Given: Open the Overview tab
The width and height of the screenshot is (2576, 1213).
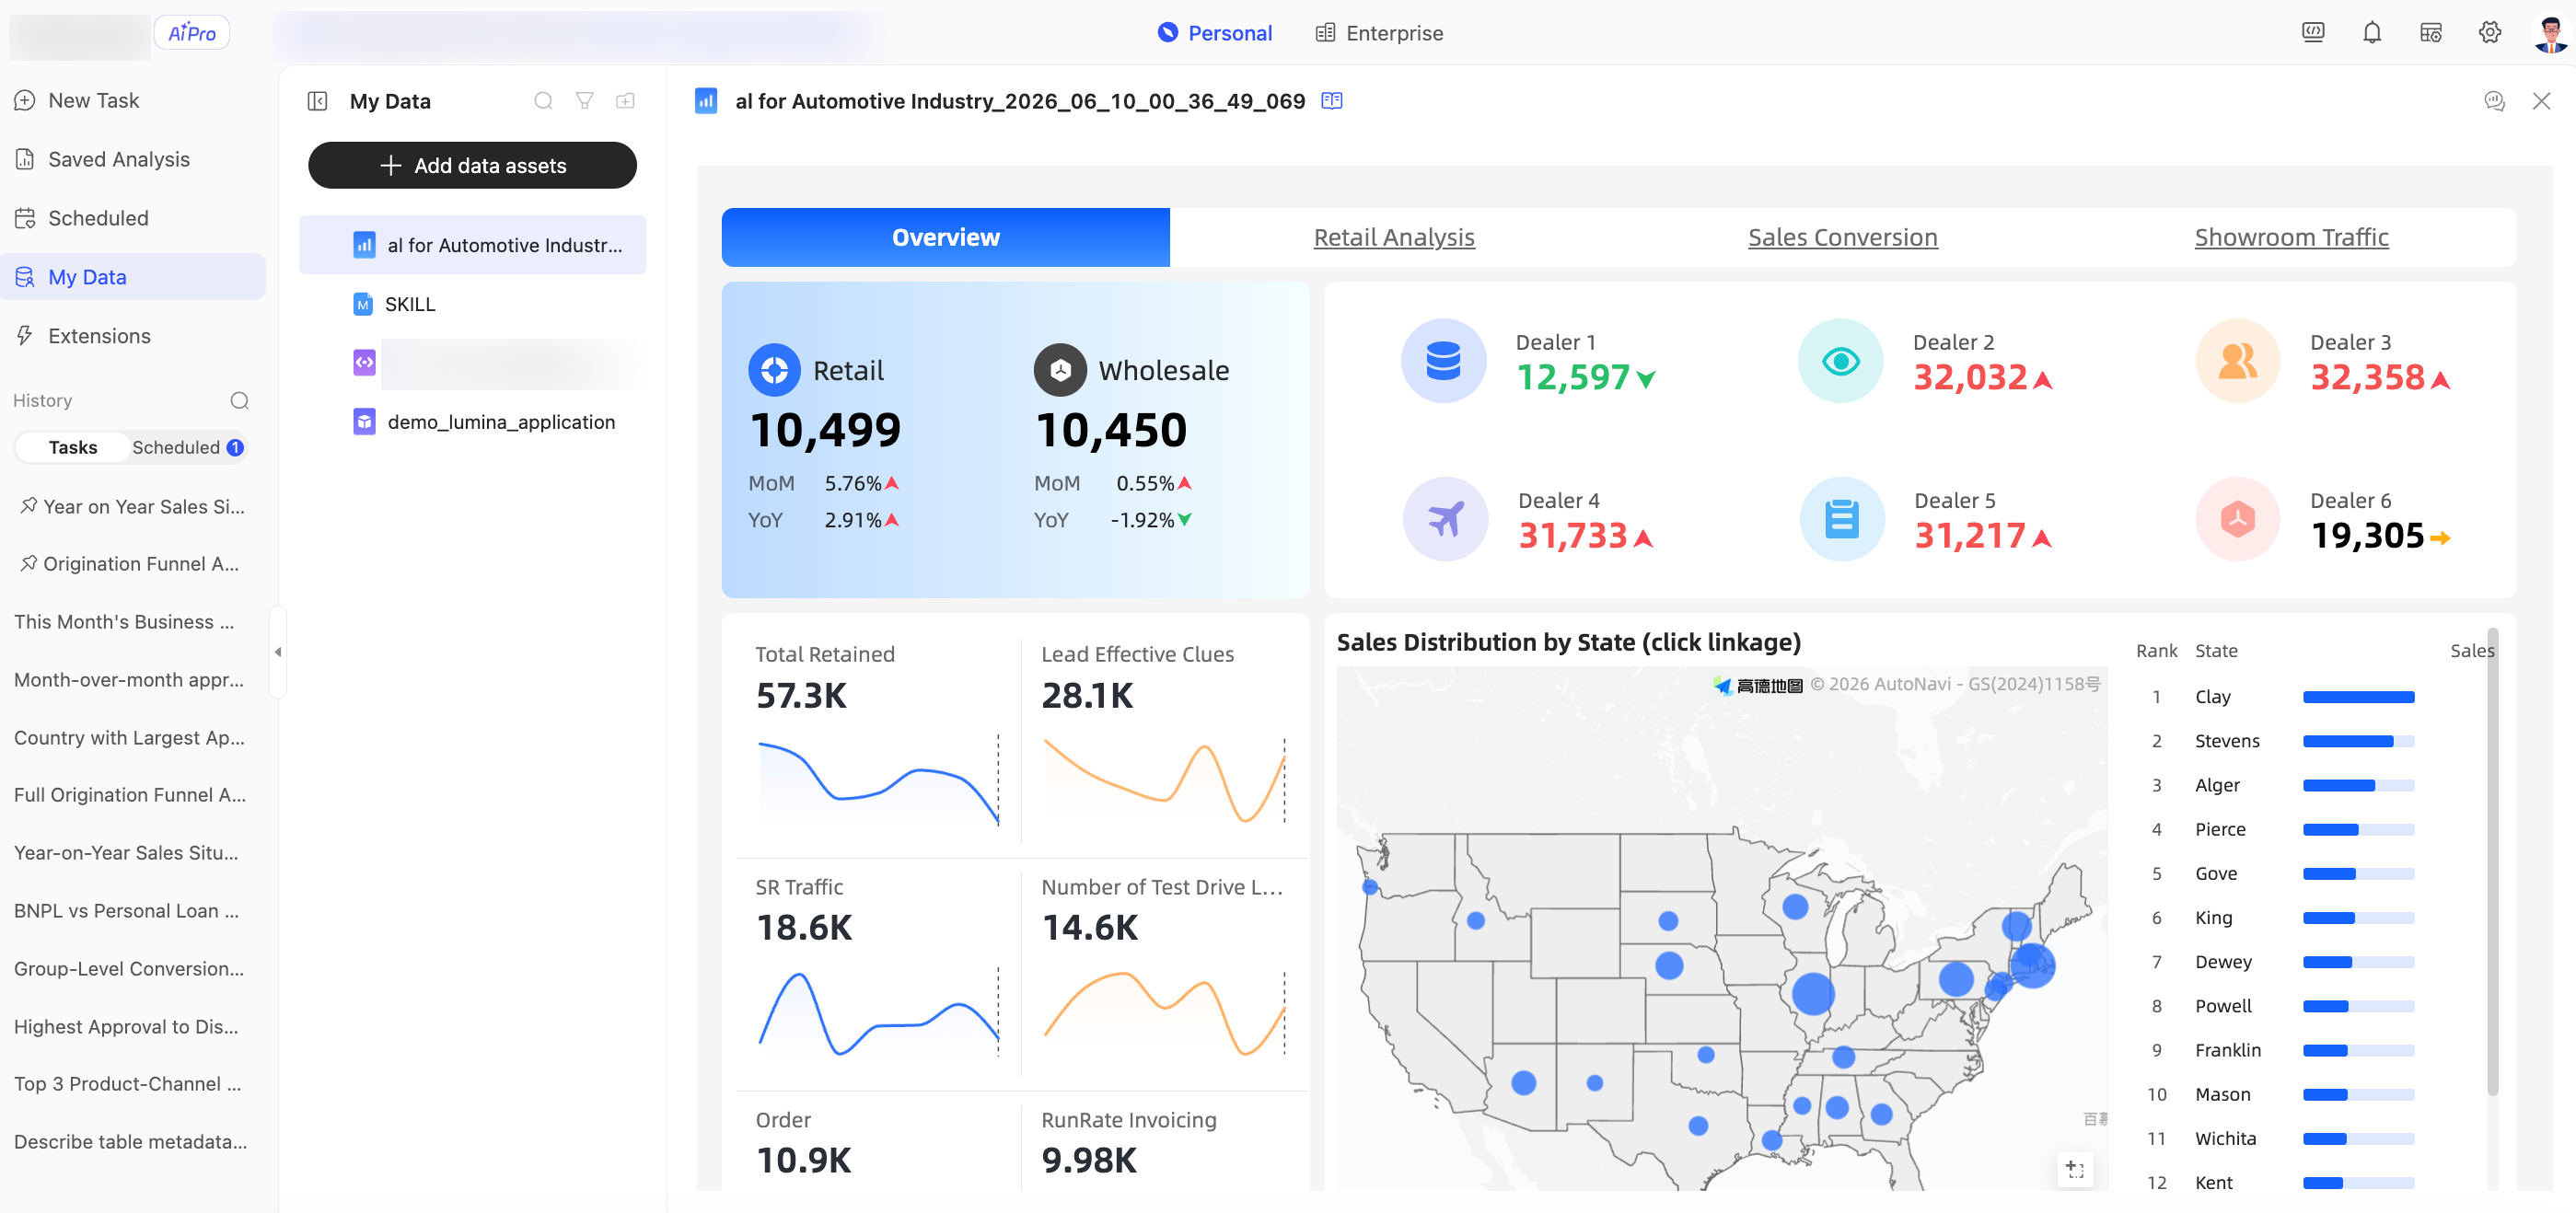Looking at the screenshot, I should (945, 237).
